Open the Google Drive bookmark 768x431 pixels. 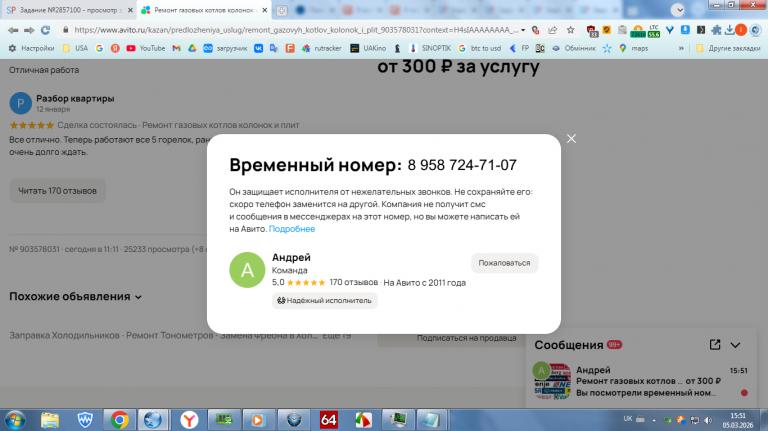(192, 48)
